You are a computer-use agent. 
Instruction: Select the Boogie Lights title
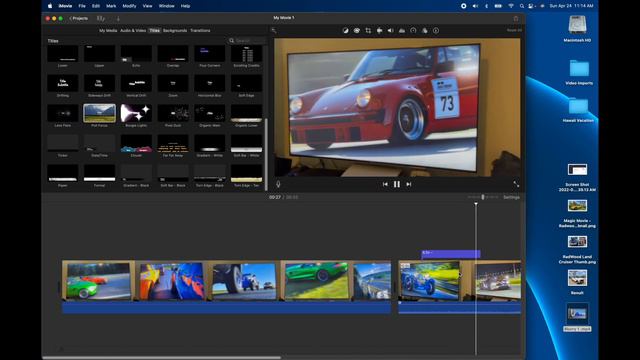136,113
